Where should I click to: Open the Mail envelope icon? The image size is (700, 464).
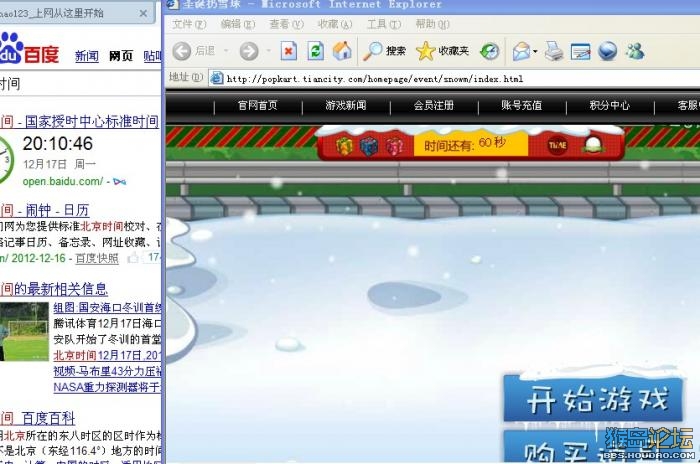click(x=521, y=51)
